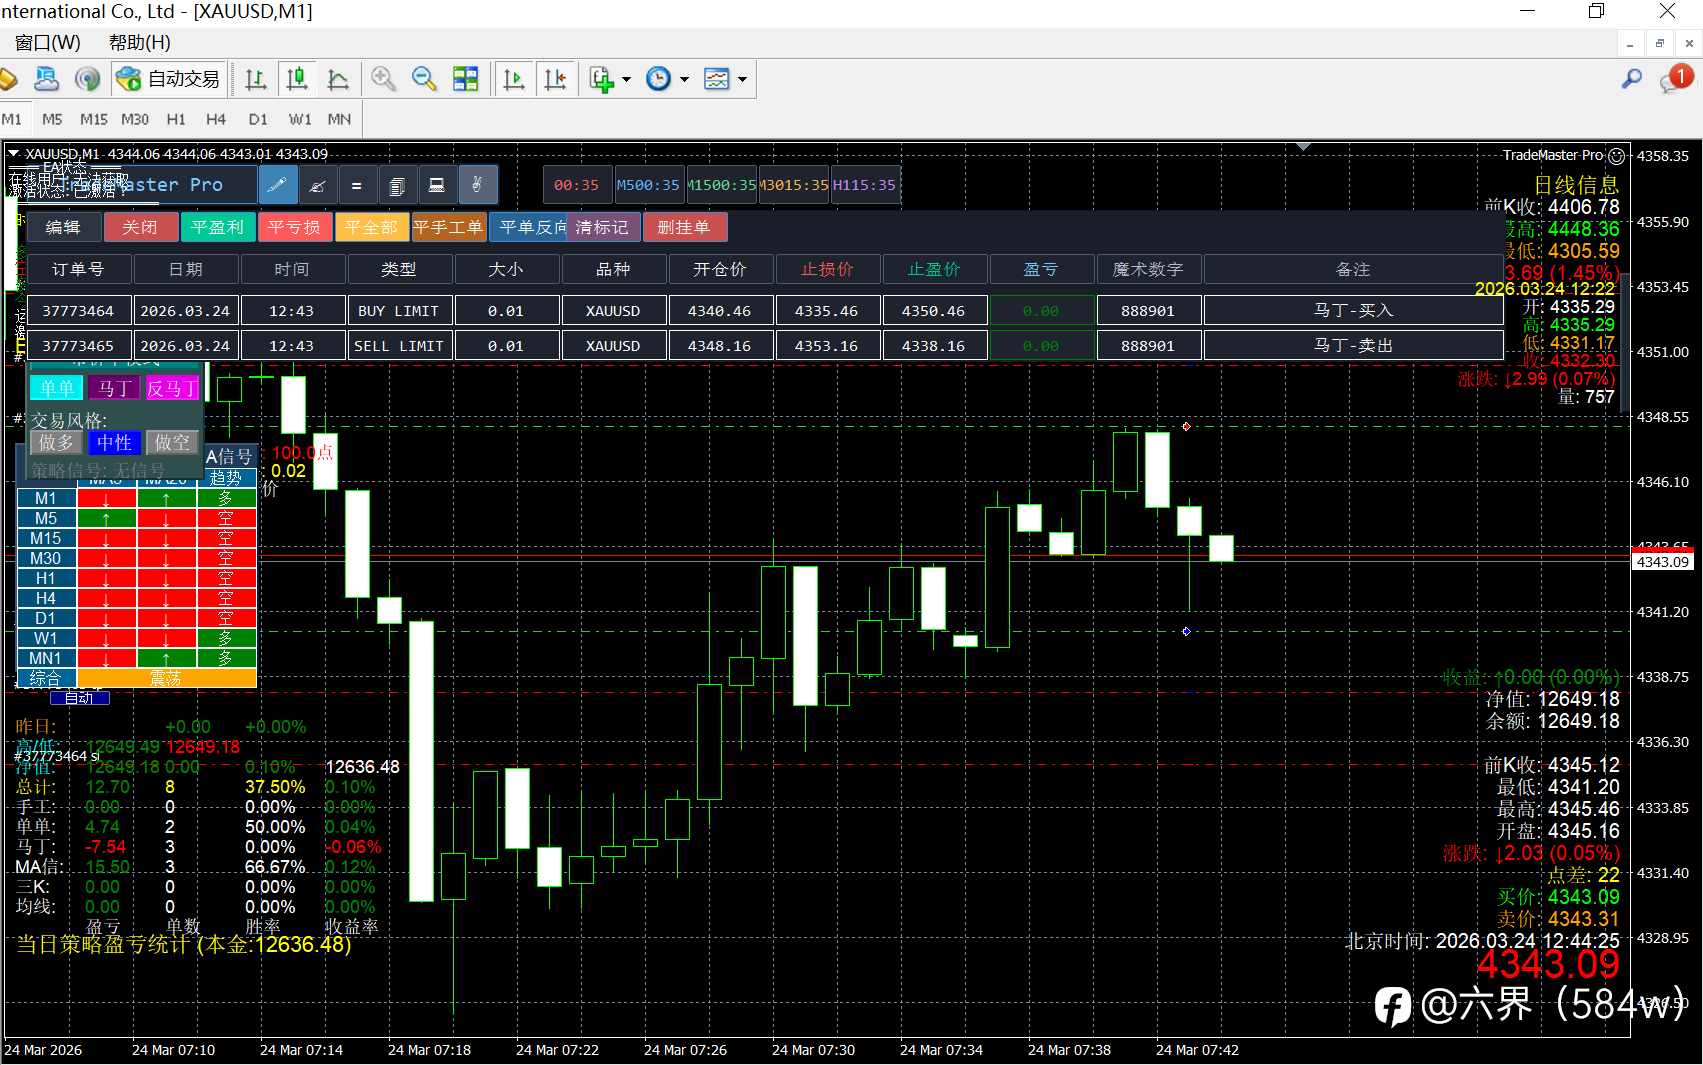Click the red 关闭 button

[141, 227]
